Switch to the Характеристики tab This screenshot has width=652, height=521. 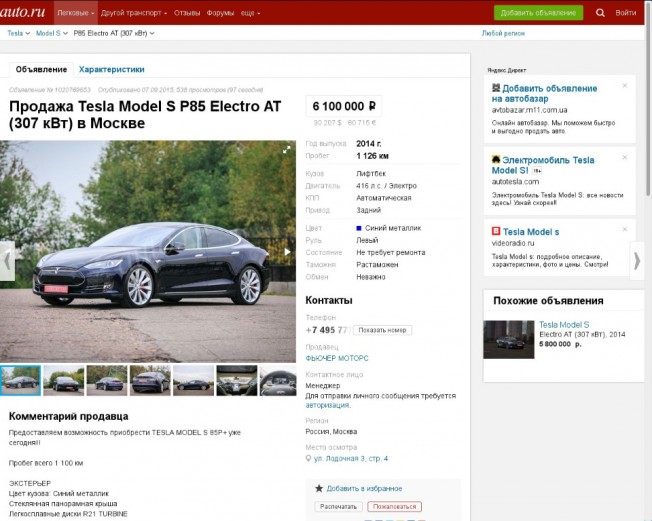[111, 69]
